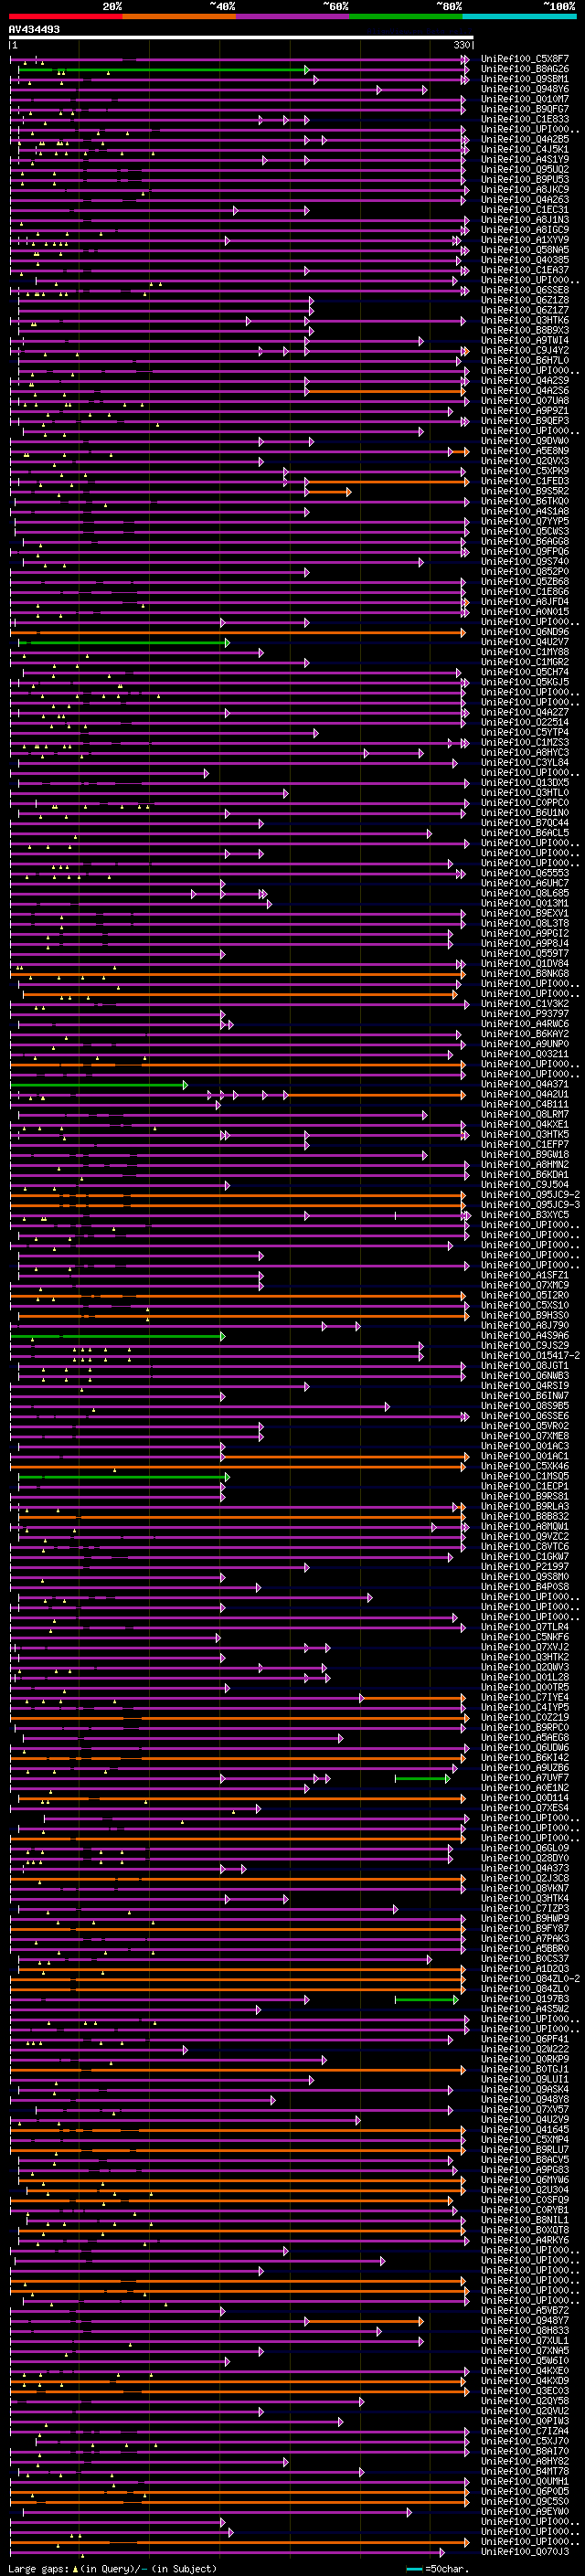View entry UniRef100_Q95UQ2

525,169
